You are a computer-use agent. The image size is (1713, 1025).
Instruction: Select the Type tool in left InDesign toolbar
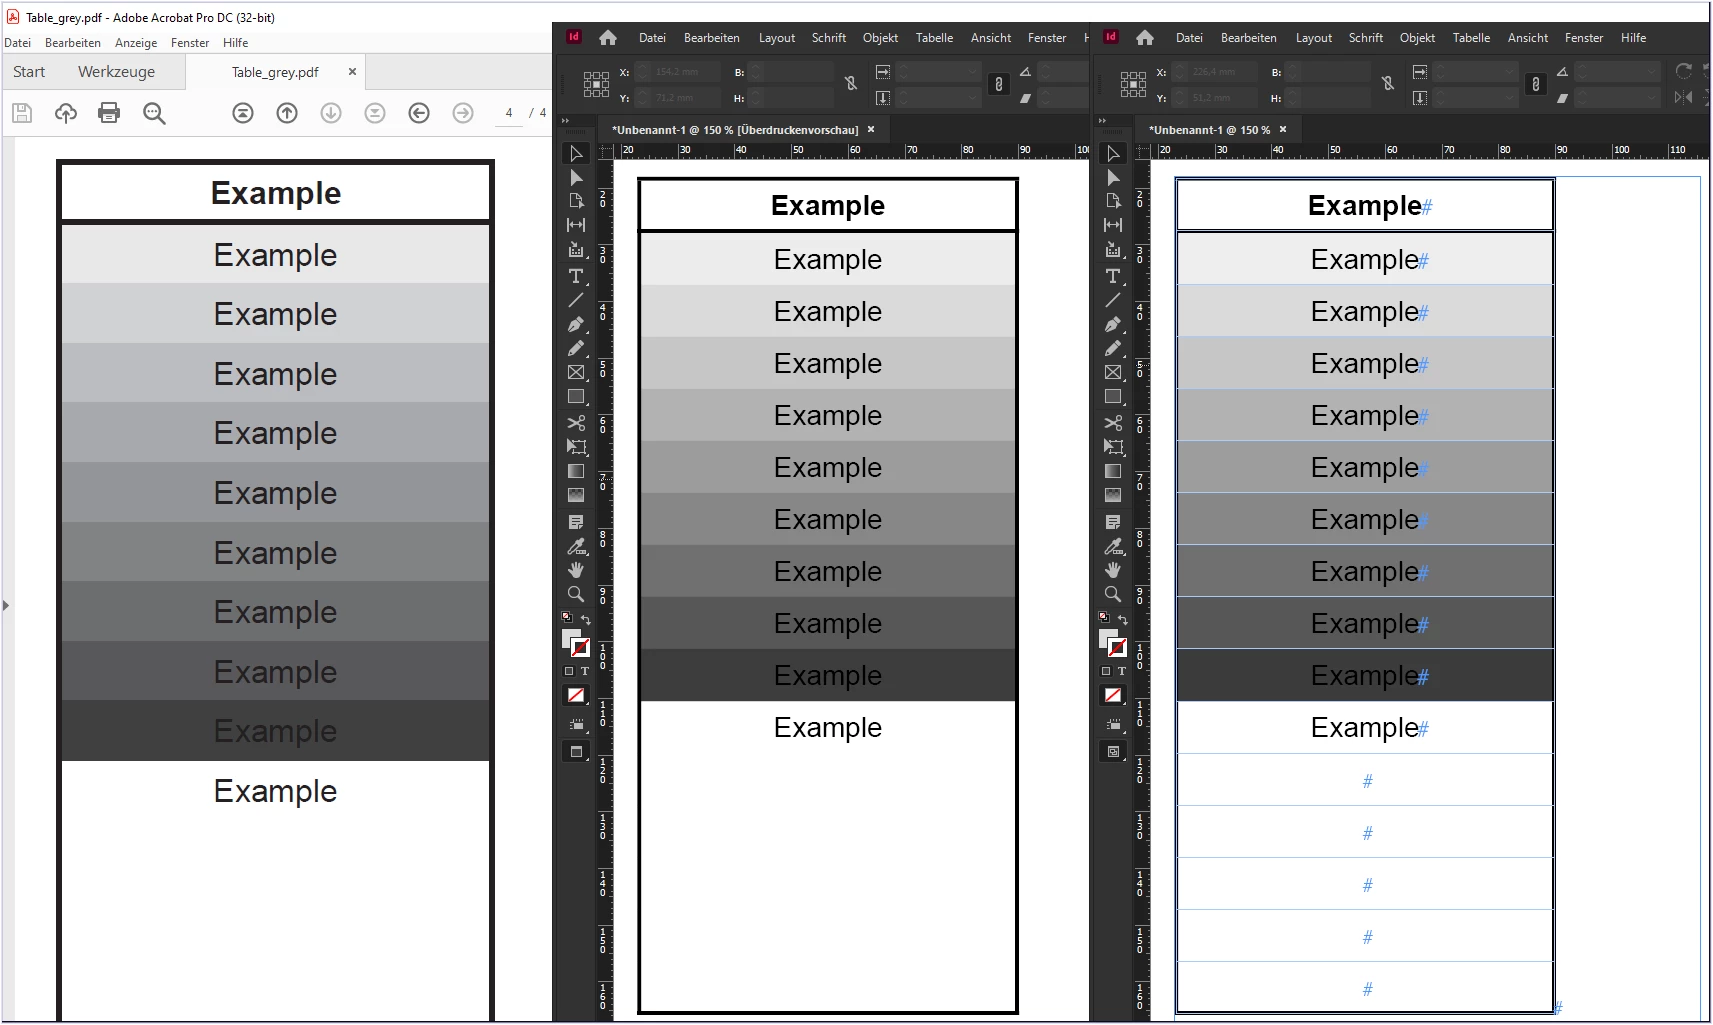pyautogui.click(x=576, y=276)
